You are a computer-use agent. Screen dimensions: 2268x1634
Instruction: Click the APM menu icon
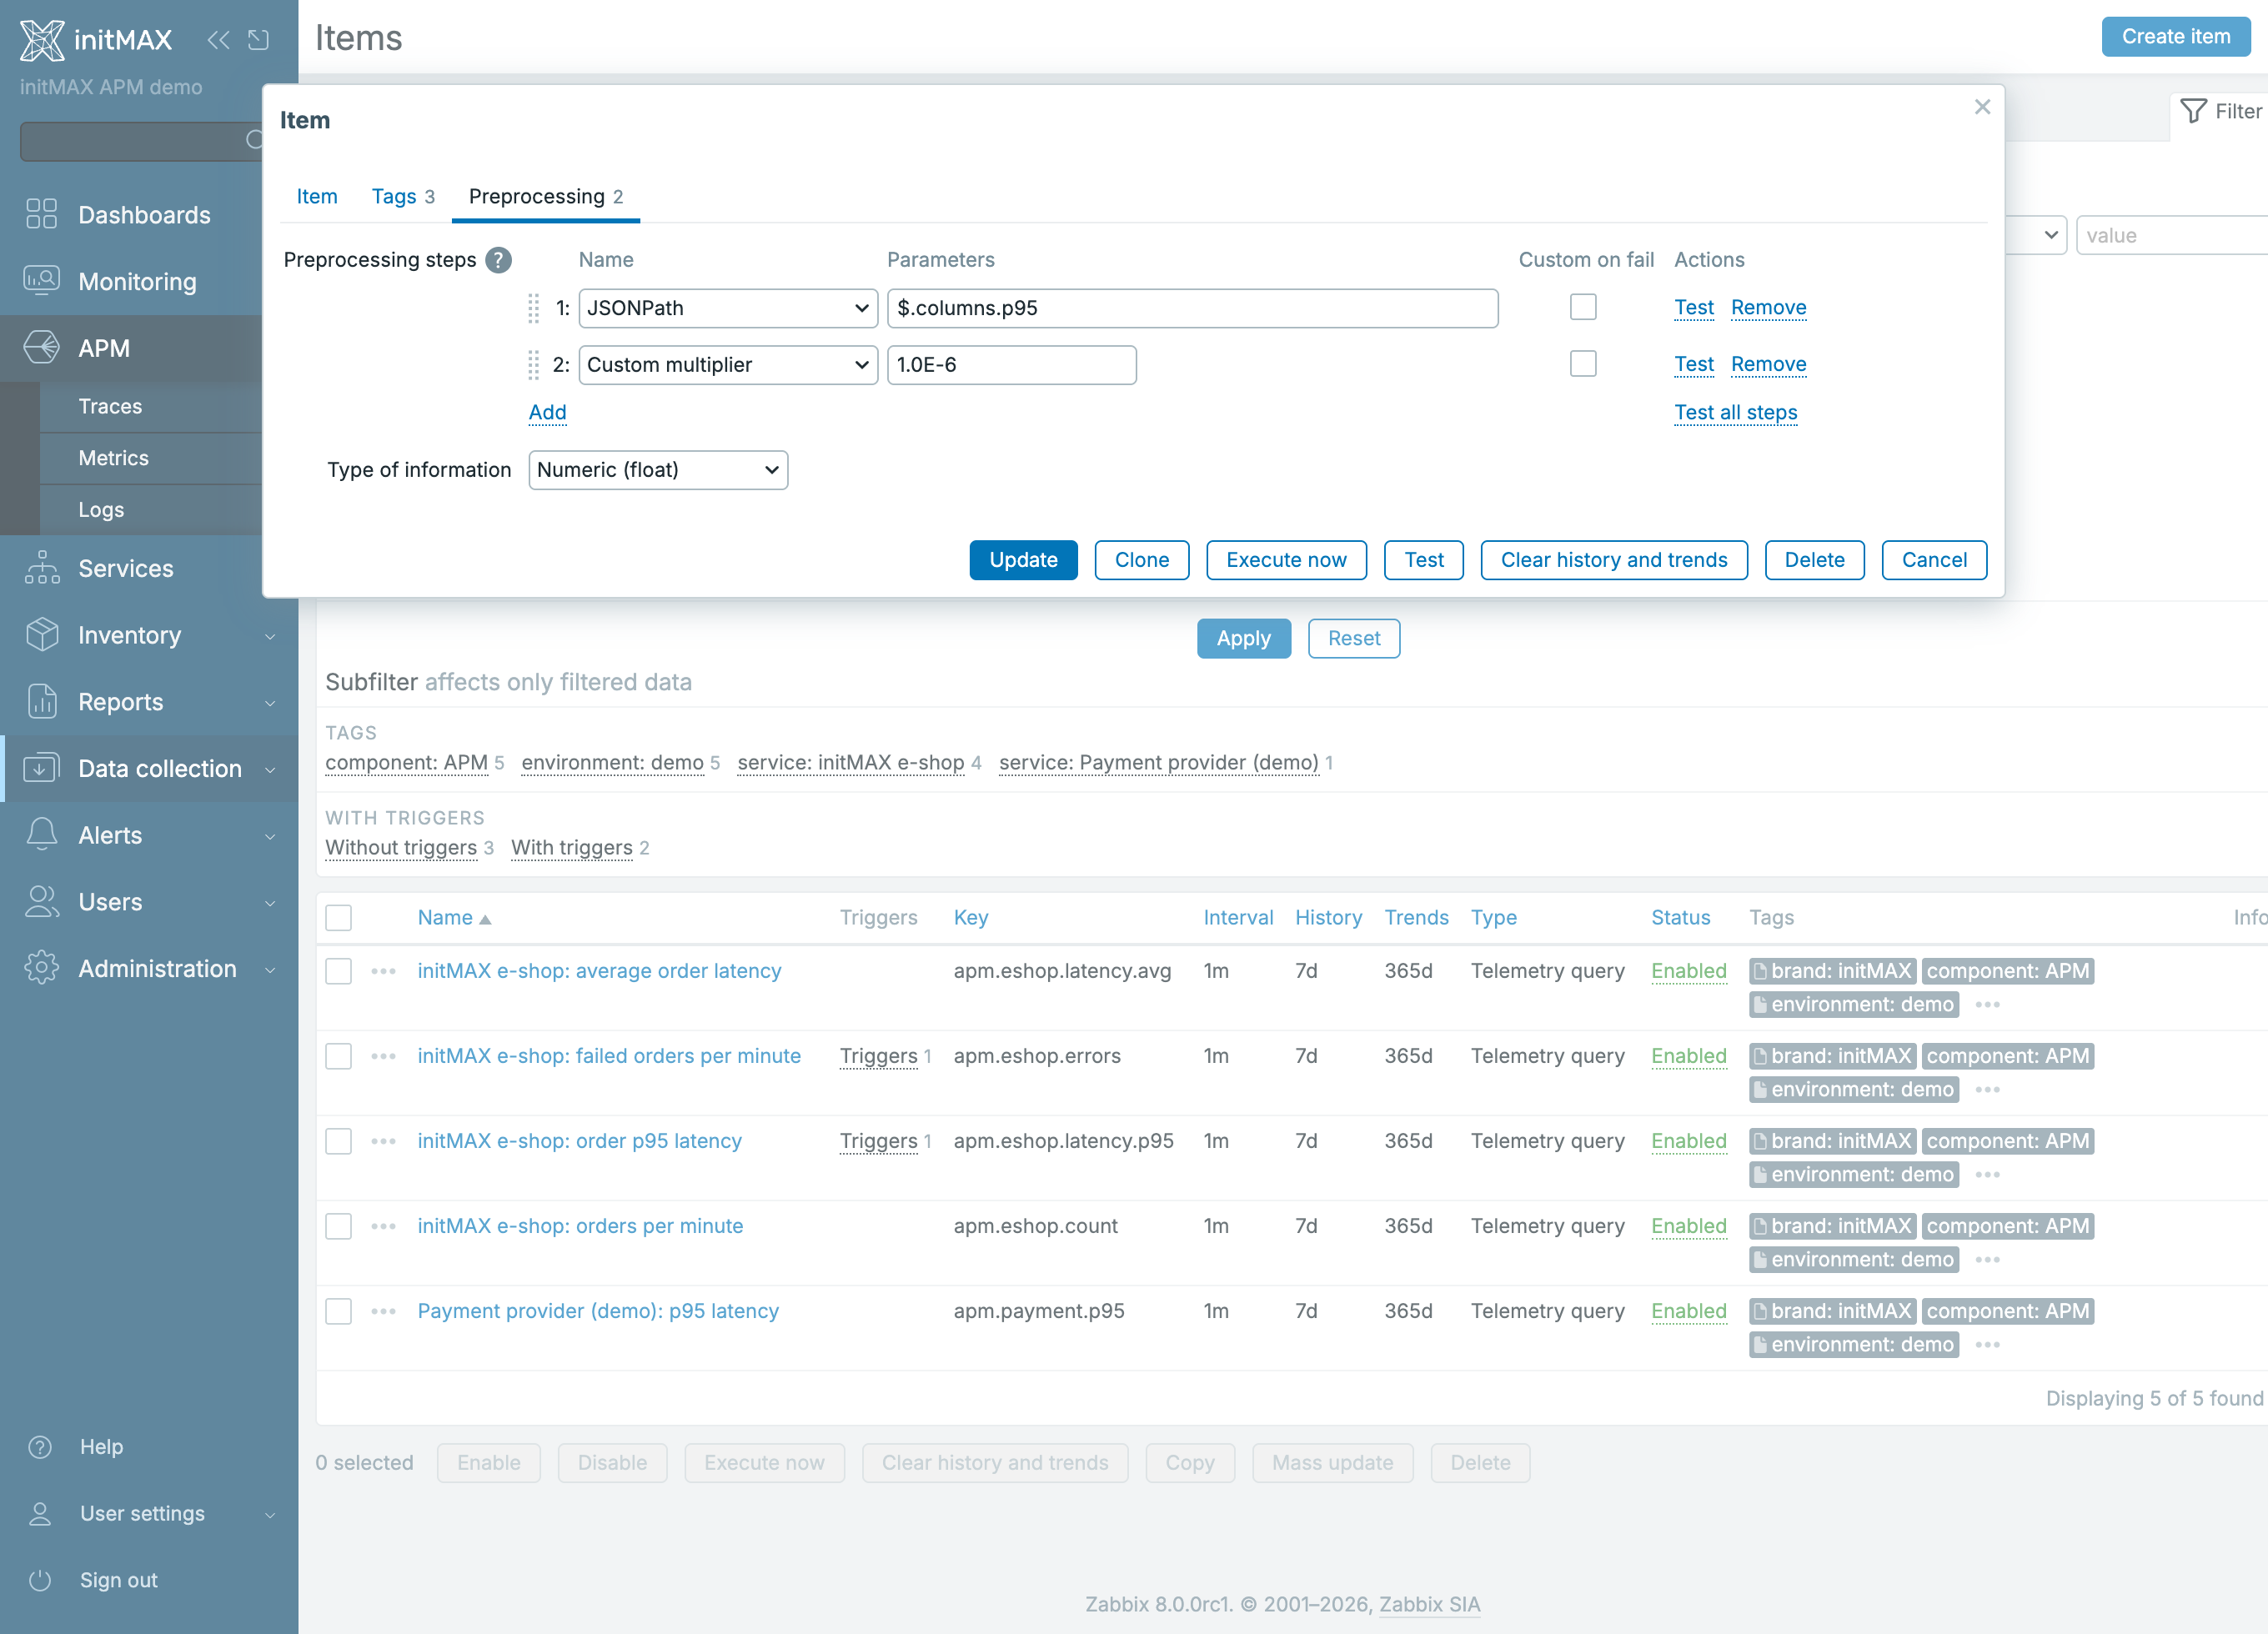tap(42, 348)
